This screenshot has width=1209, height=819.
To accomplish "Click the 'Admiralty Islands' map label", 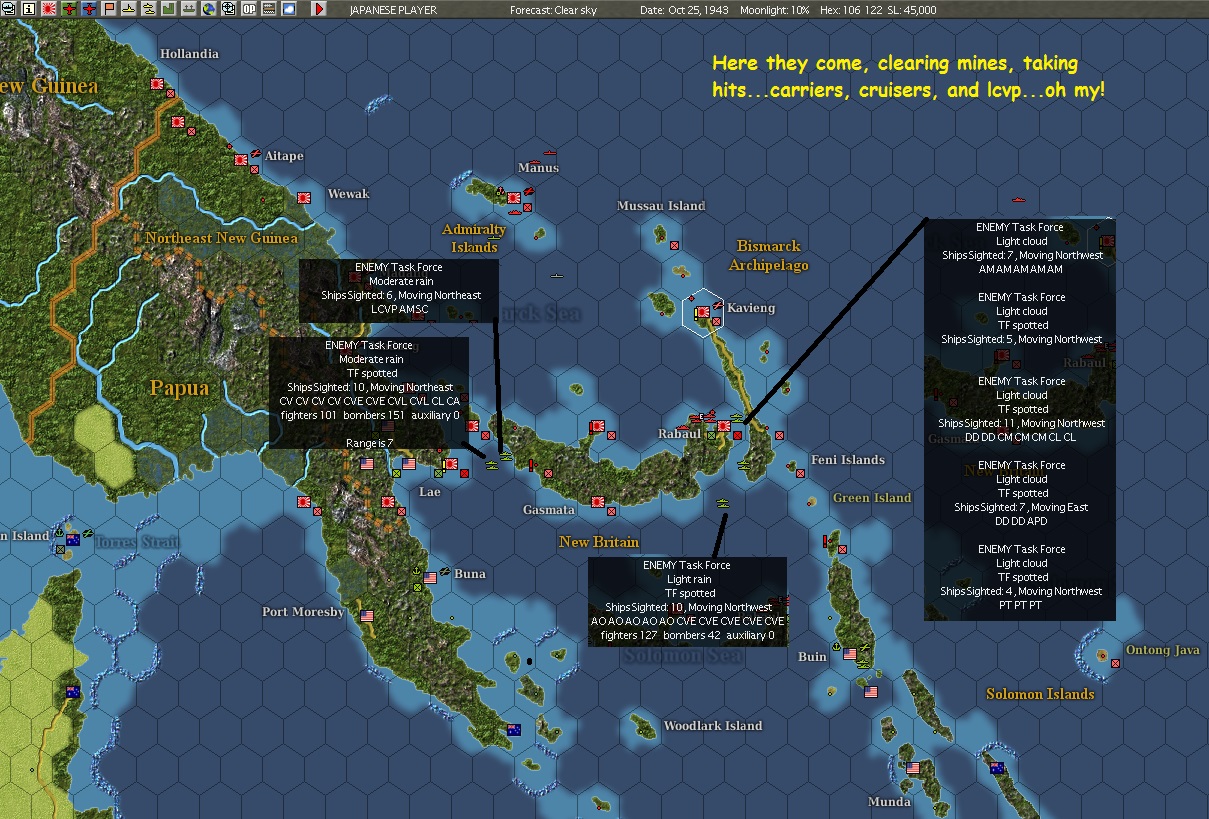I will (474, 238).
